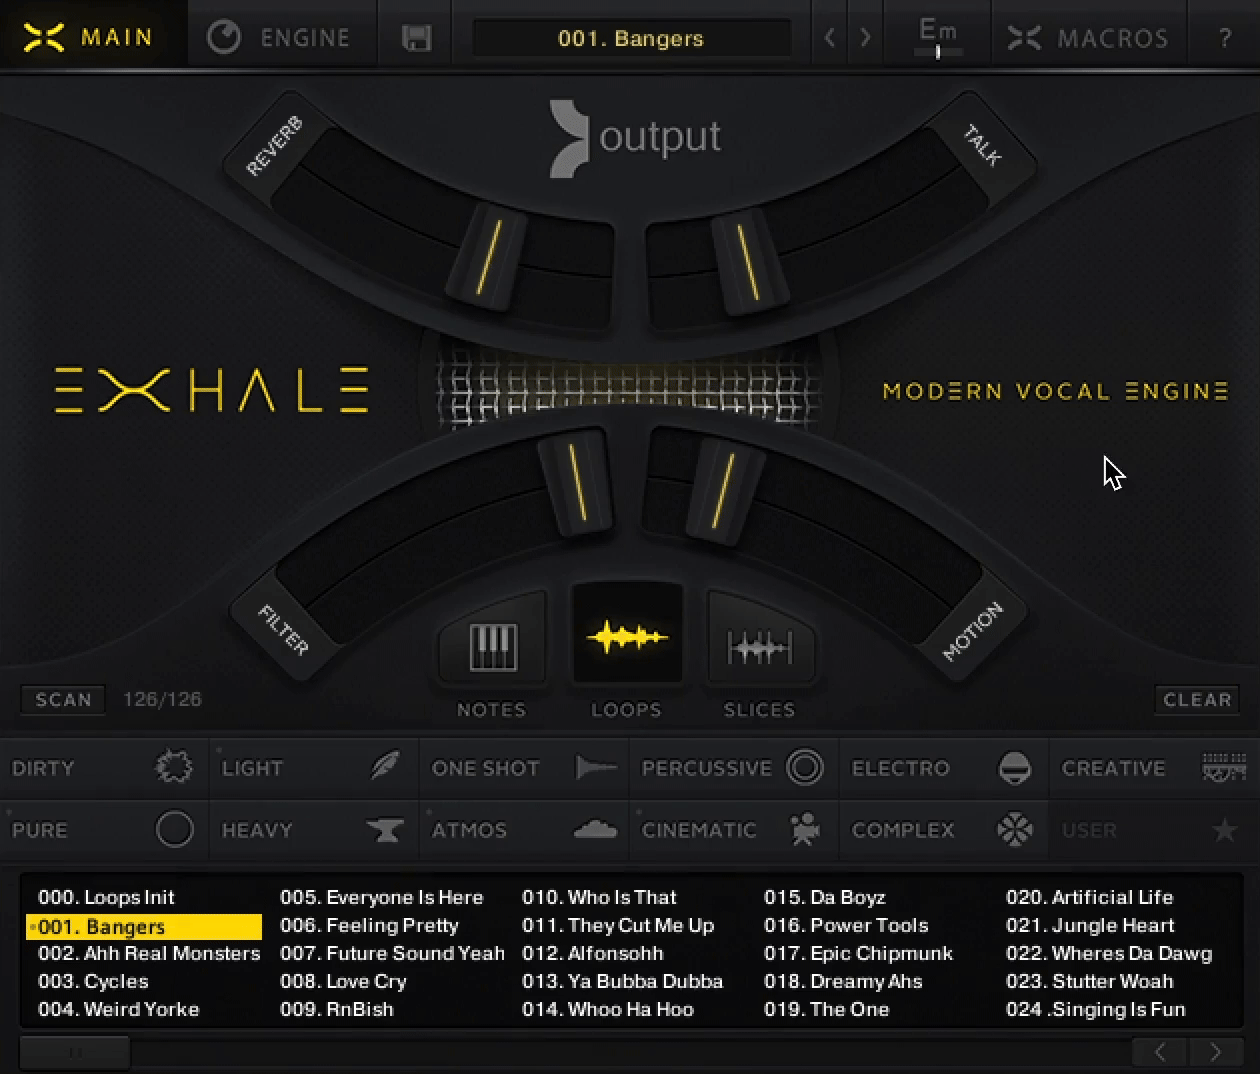
Task: Filter presets by CREATIVE tag
Action: [x=1154, y=768]
